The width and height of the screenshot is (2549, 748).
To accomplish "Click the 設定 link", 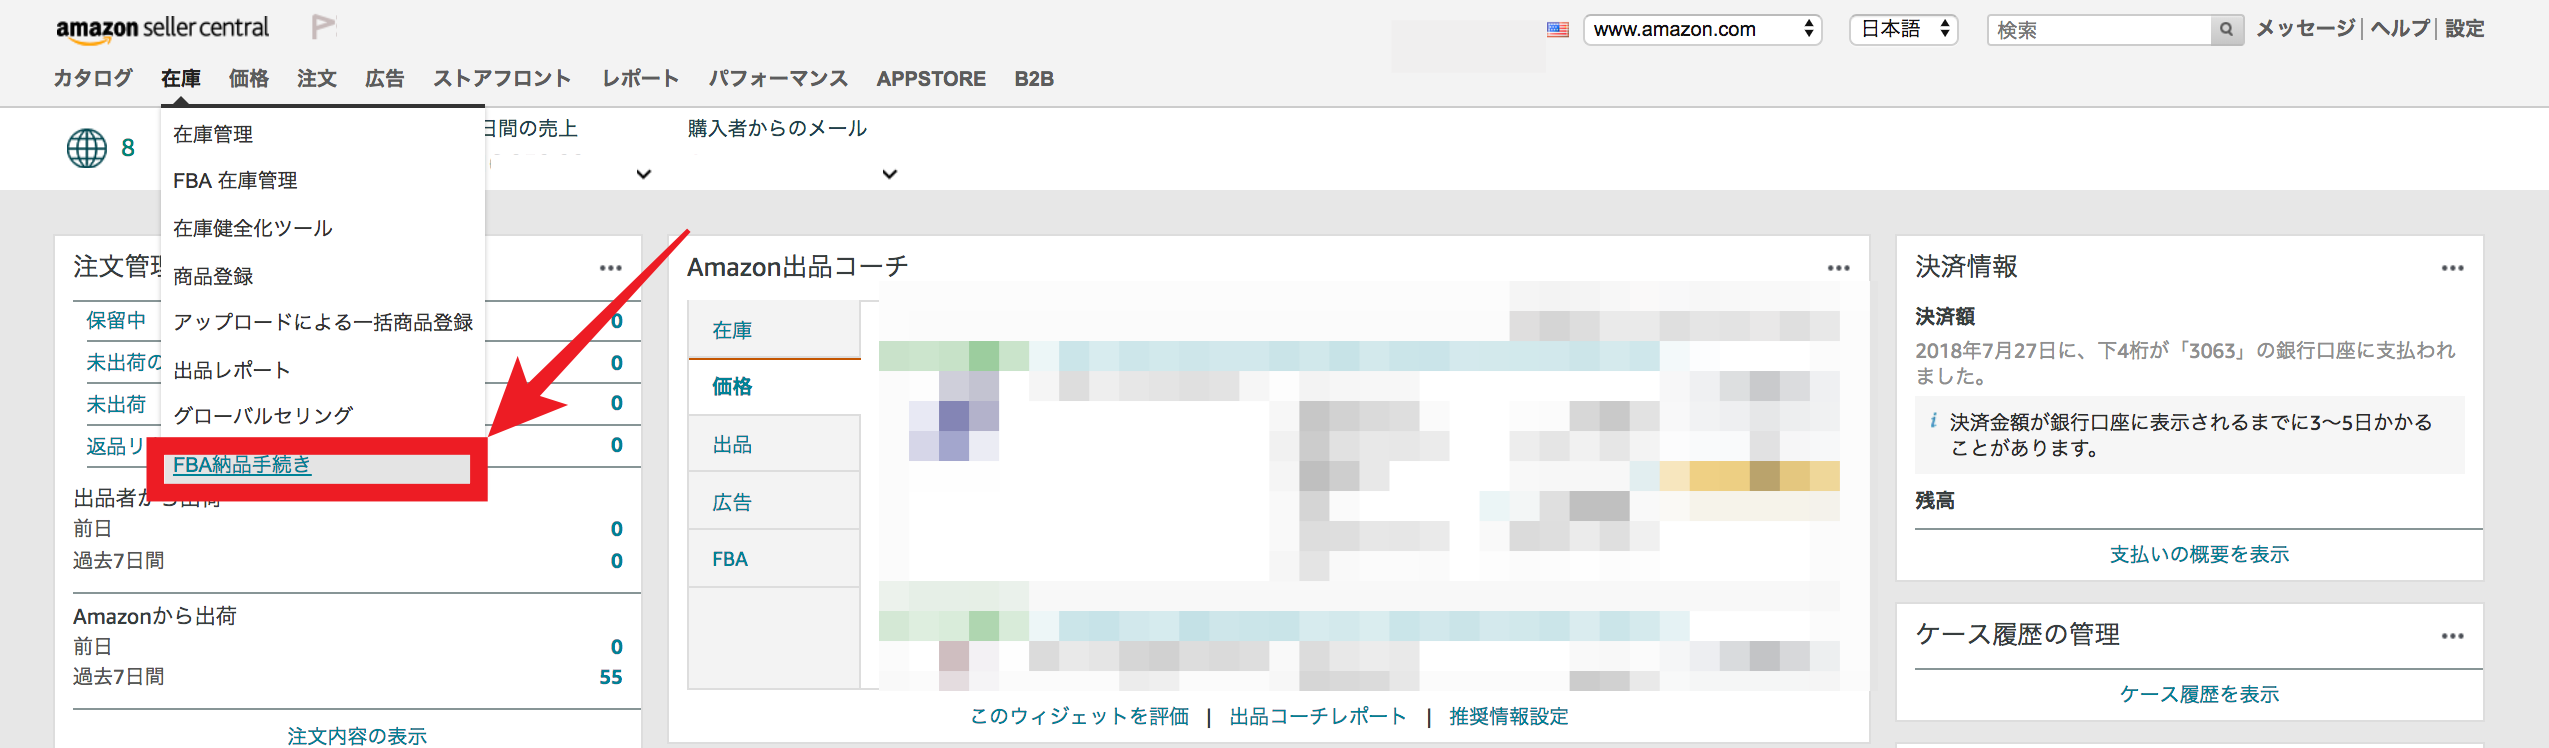I will (2465, 29).
